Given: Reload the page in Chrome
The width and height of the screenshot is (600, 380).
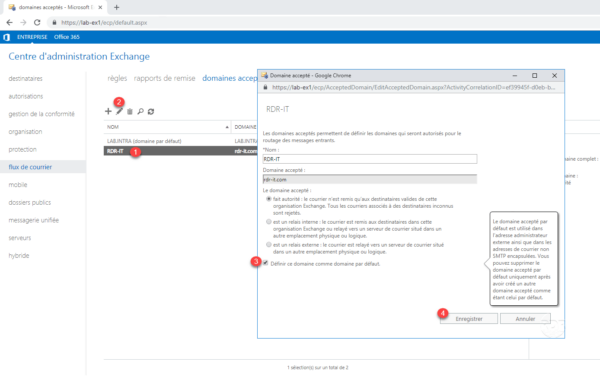Looking at the screenshot, I should [37, 23].
